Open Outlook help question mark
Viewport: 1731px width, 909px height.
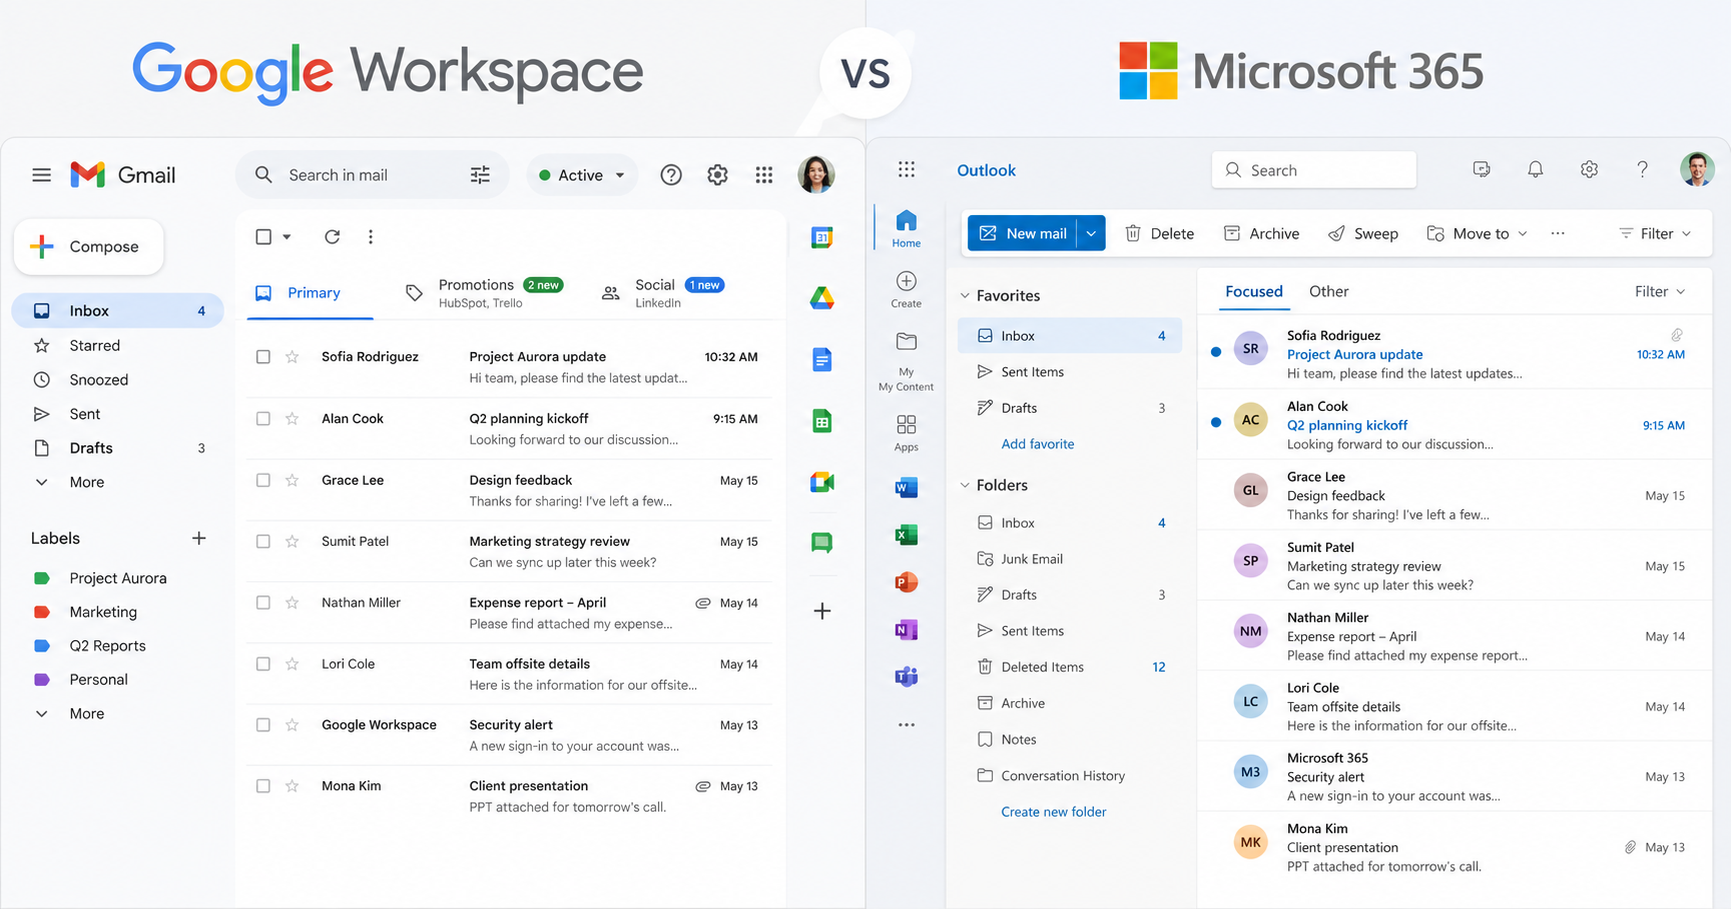pyautogui.click(x=1642, y=170)
